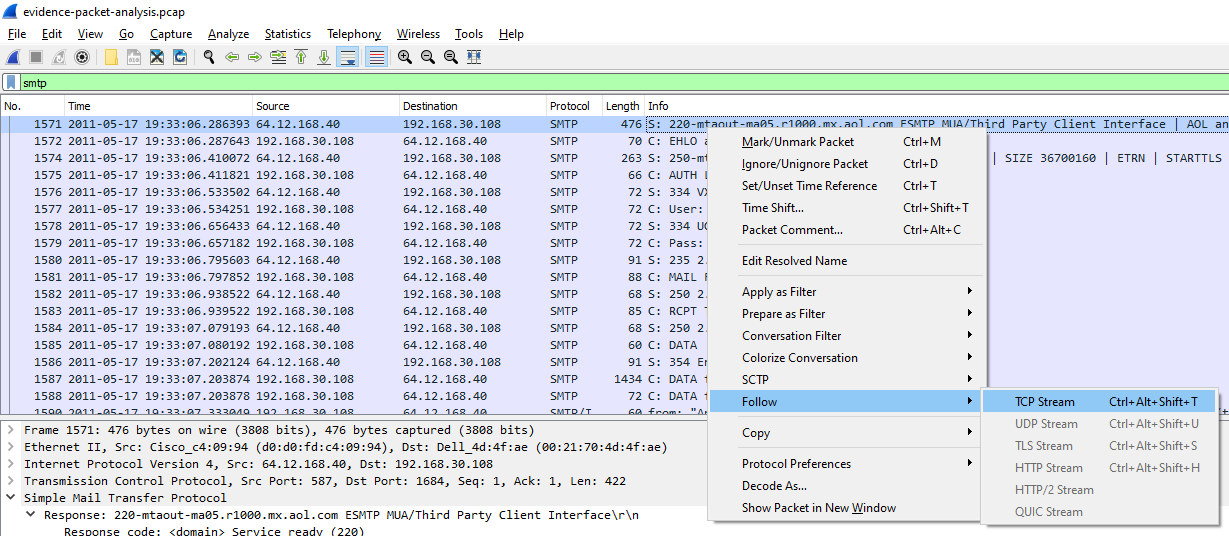Start capturing packets with shark fin icon
Image resolution: width=1229 pixels, height=536 pixels.
pyautogui.click(x=14, y=57)
